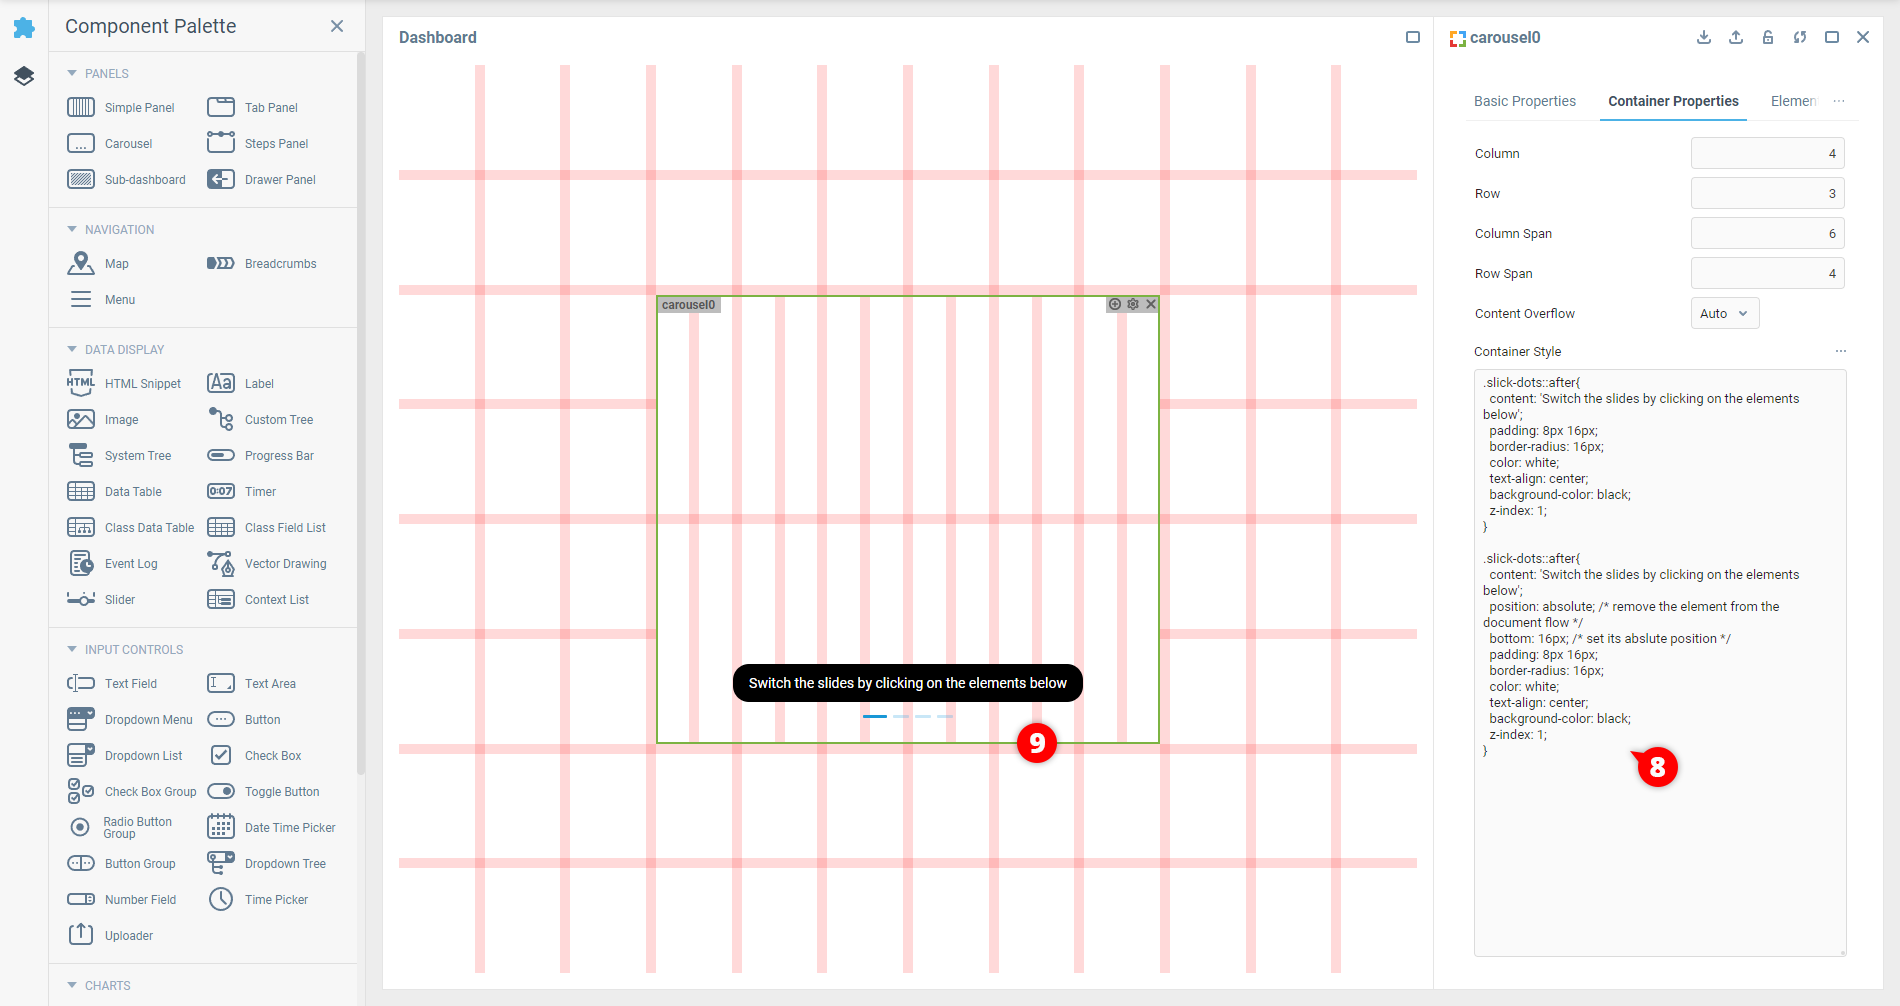Select the Carousel component in palette
The image size is (1900, 1006).
pos(110,144)
